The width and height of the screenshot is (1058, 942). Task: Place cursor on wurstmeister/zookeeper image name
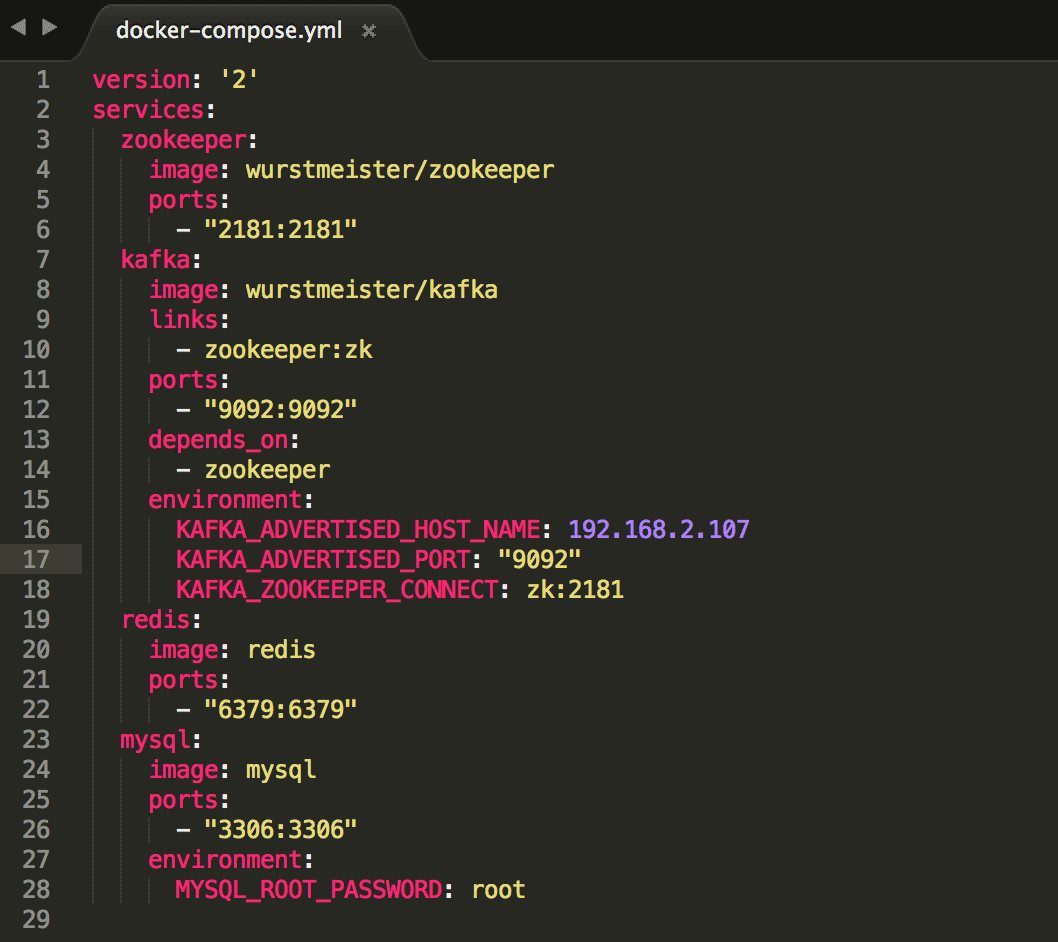[399, 170]
